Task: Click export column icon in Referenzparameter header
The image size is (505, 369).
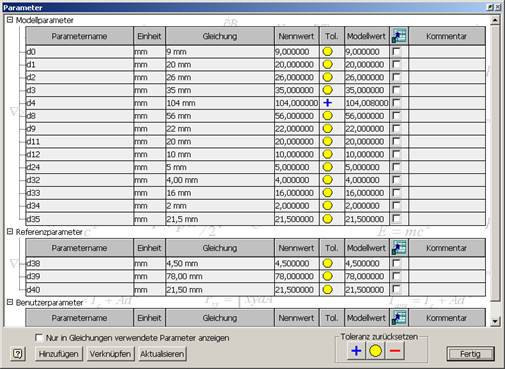Action: (399, 248)
